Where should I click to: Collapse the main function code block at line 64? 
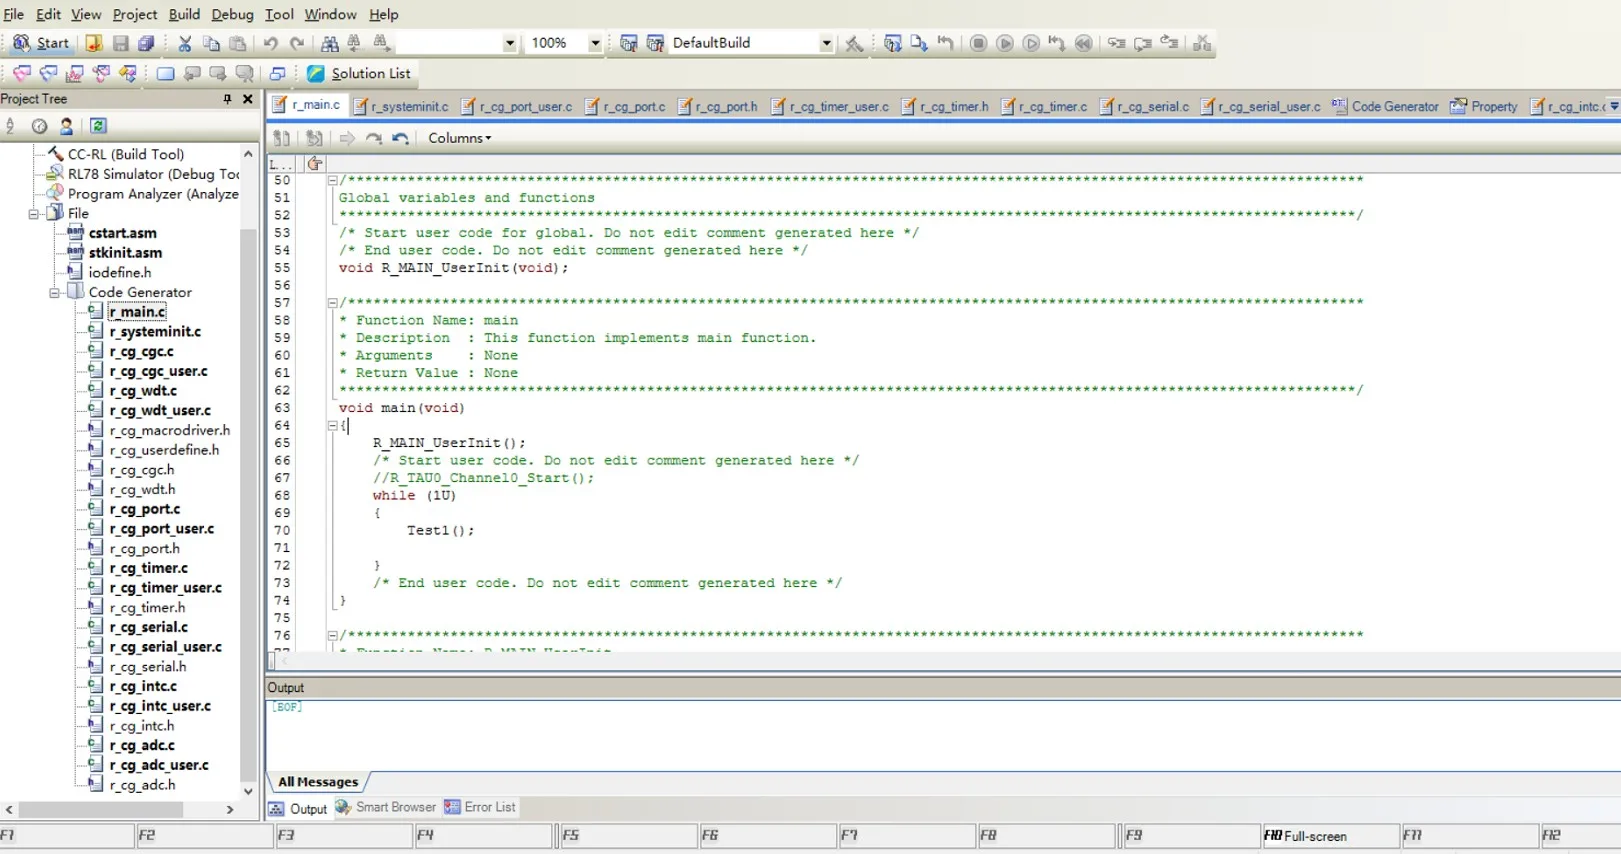333,426
